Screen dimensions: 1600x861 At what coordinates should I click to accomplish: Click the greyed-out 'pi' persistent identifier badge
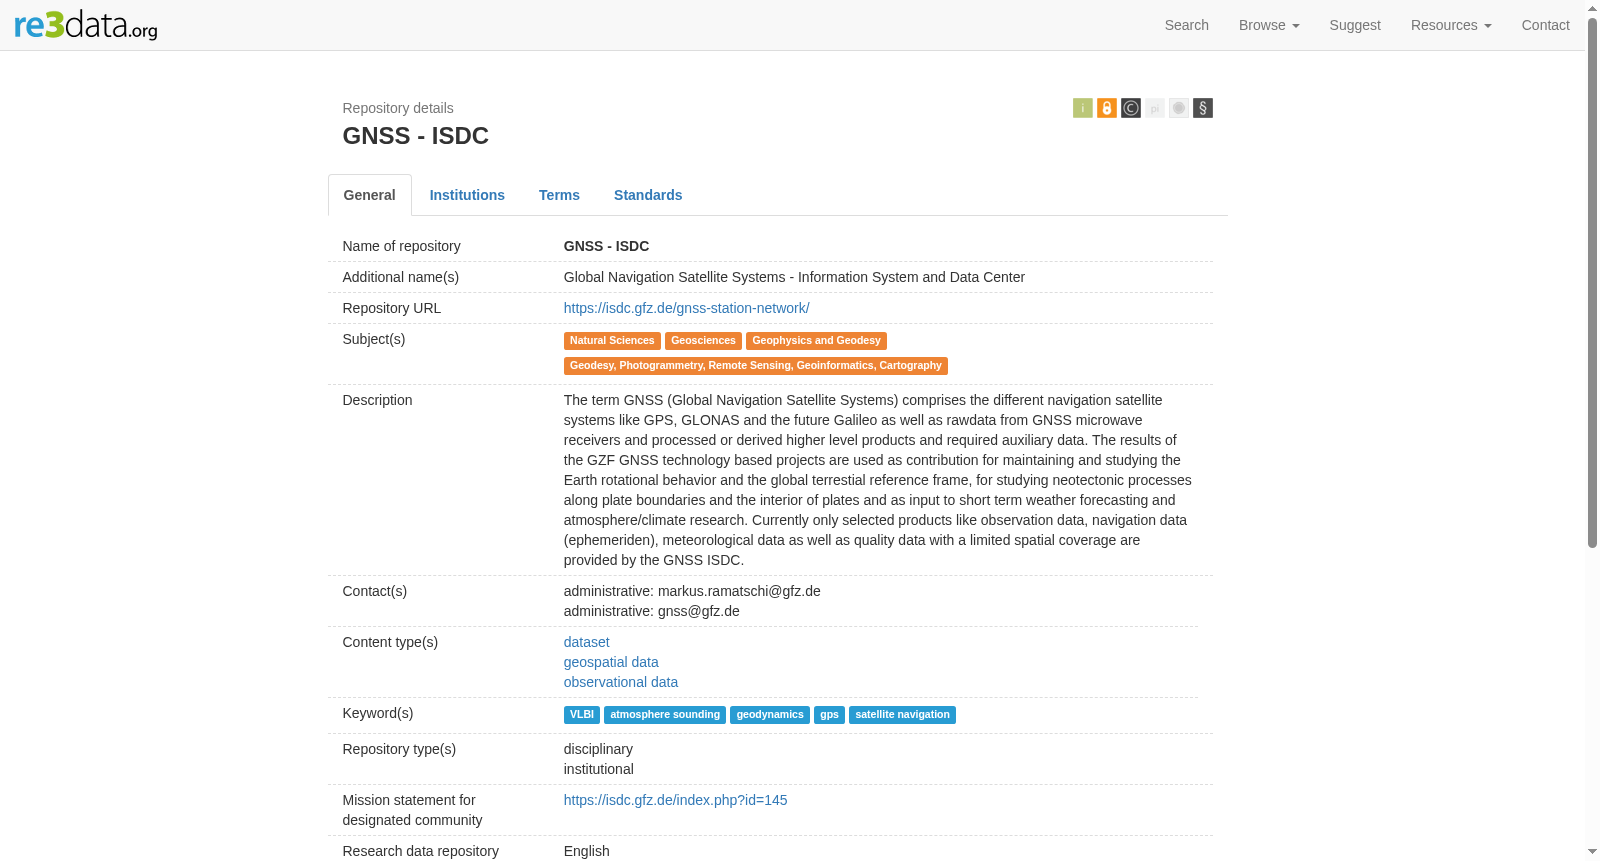[x=1155, y=108]
